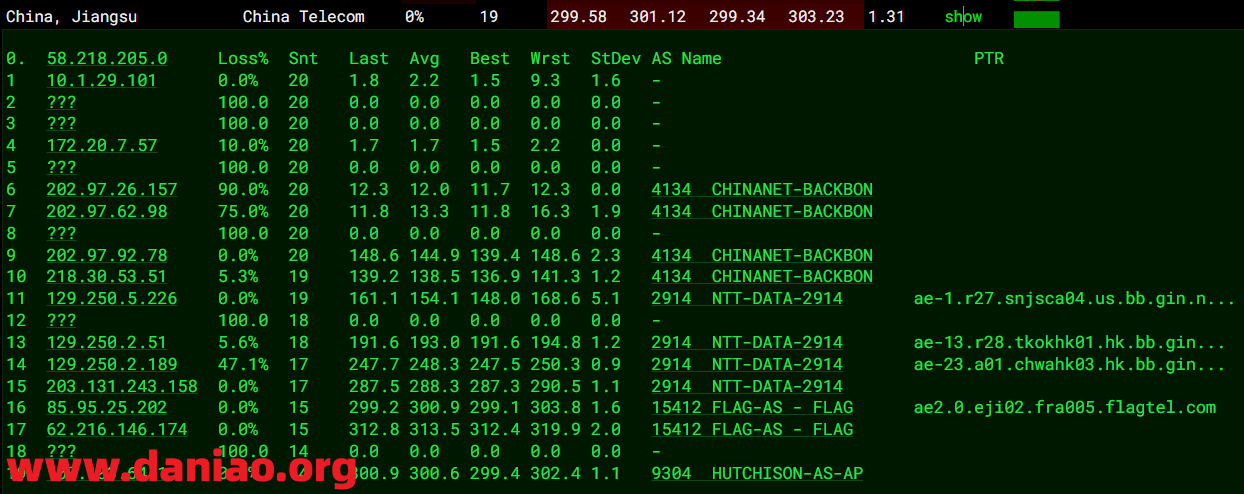This screenshot has width=1244, height=494.
Task: Click the 129.250.2.51 IP at hop 13
Action: [106, 343]
